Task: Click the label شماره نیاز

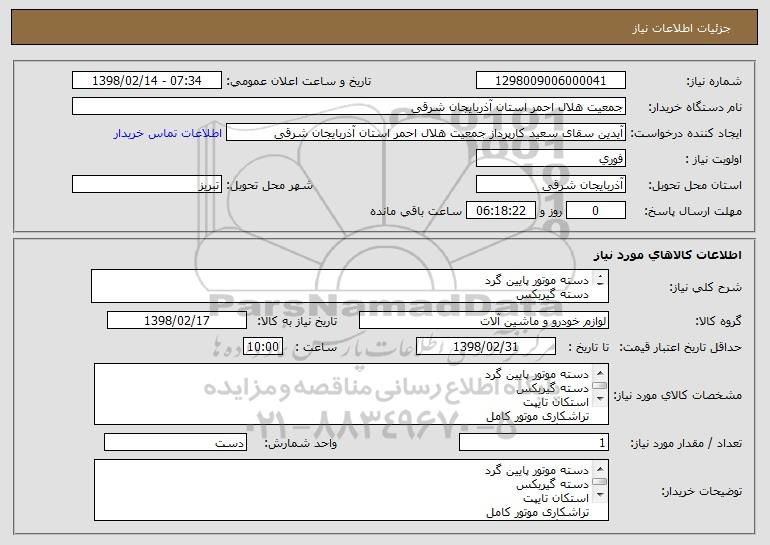Action: 714,82
